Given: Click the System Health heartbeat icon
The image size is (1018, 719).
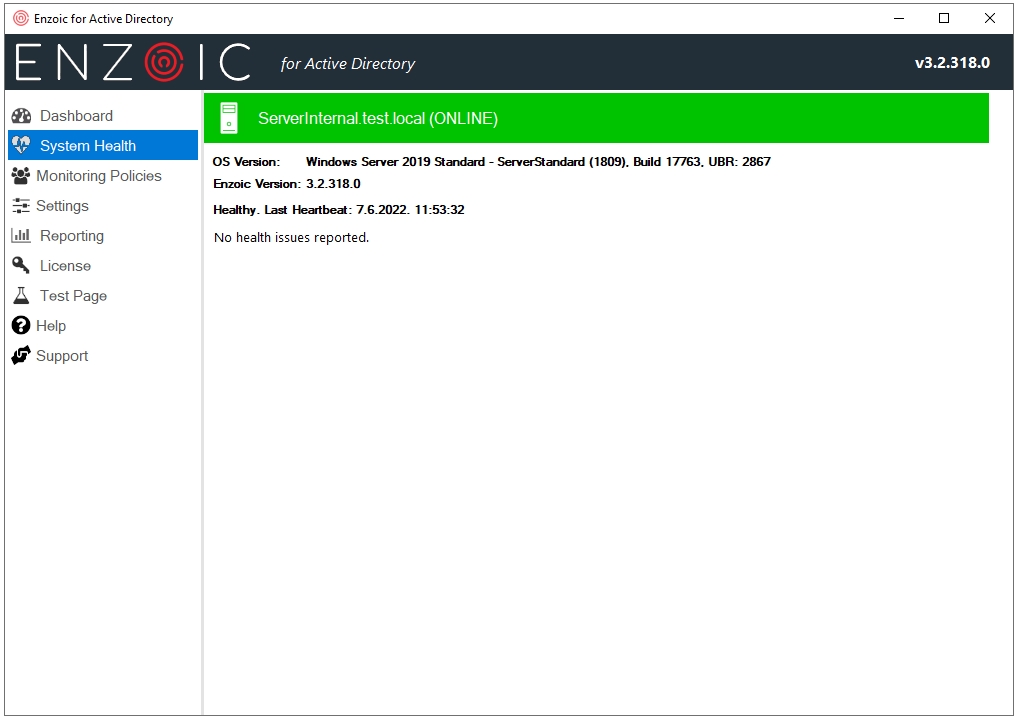Looking at the screenshot, I should click(x=21, y=146).
